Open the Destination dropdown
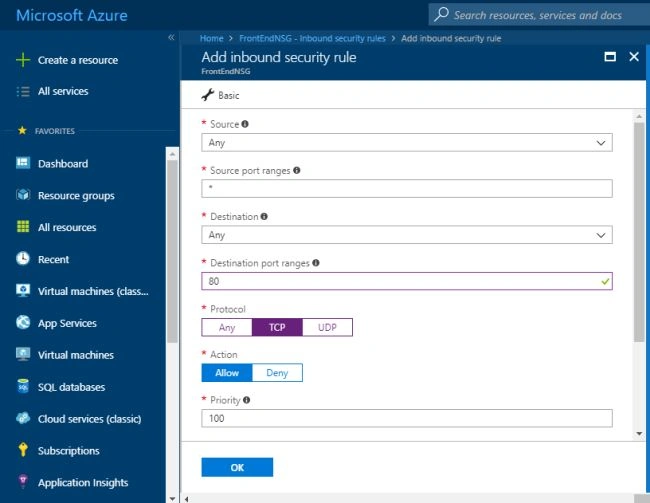The width and height of the screenshot is (650, 503). pyautogui.click(x=407, y=235)
